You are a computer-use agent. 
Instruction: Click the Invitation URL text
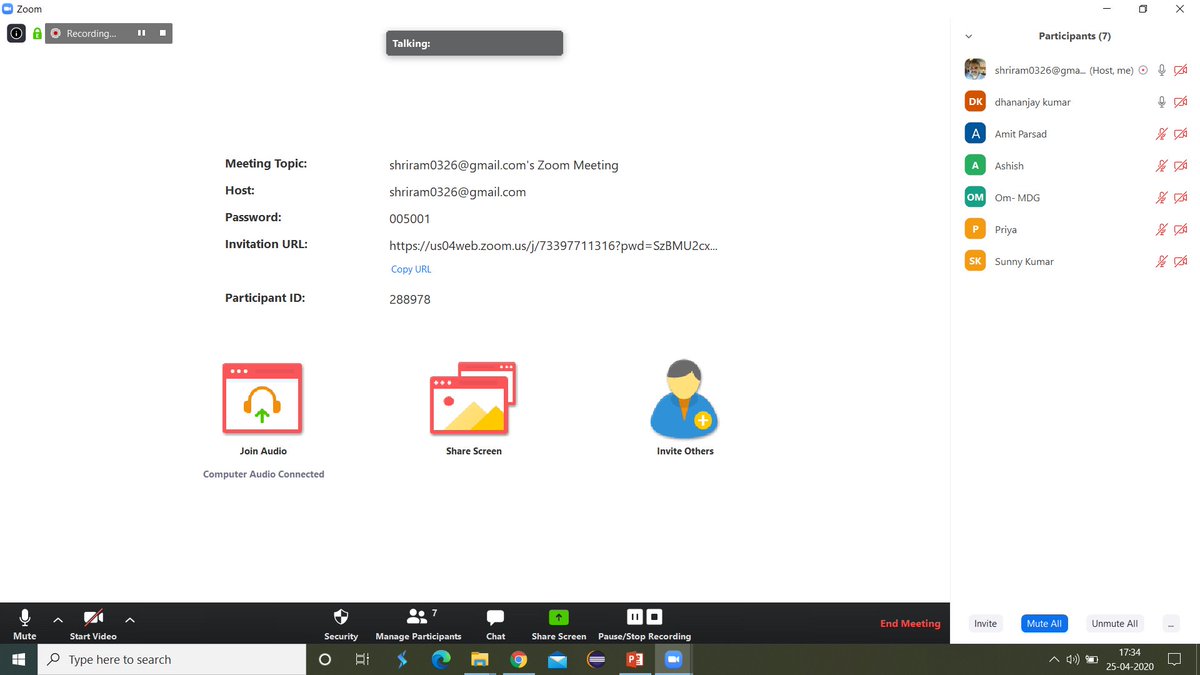point(554,245)
